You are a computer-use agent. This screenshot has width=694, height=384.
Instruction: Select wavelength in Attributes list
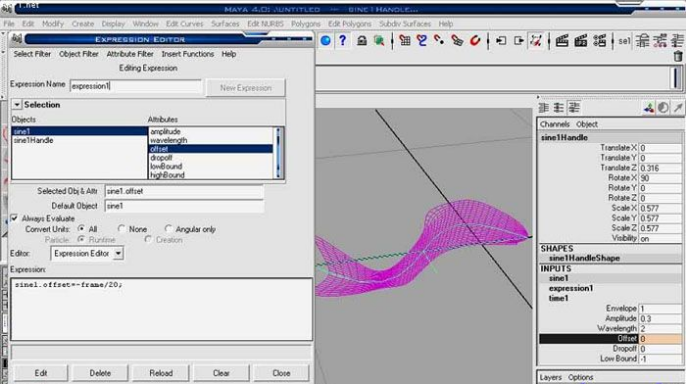[169, 140]
